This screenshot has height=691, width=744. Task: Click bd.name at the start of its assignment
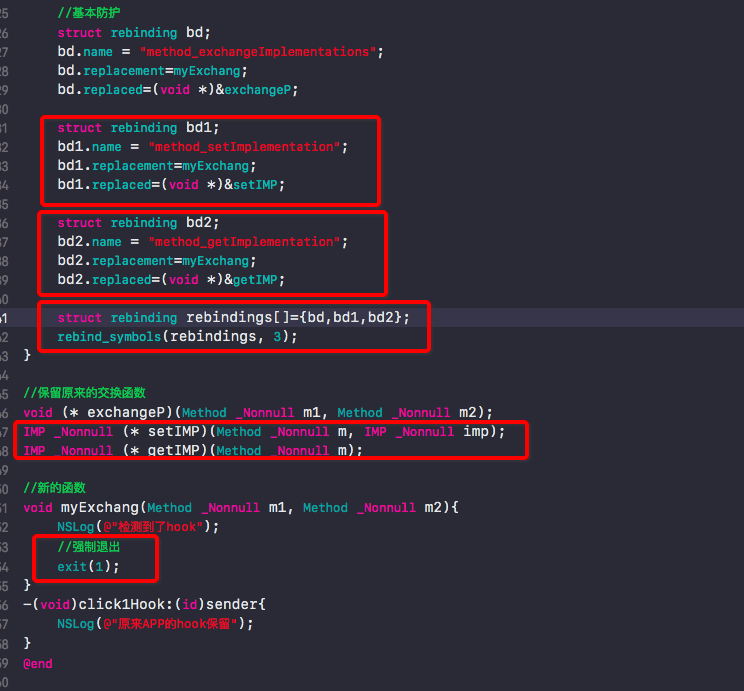[85, 52]
